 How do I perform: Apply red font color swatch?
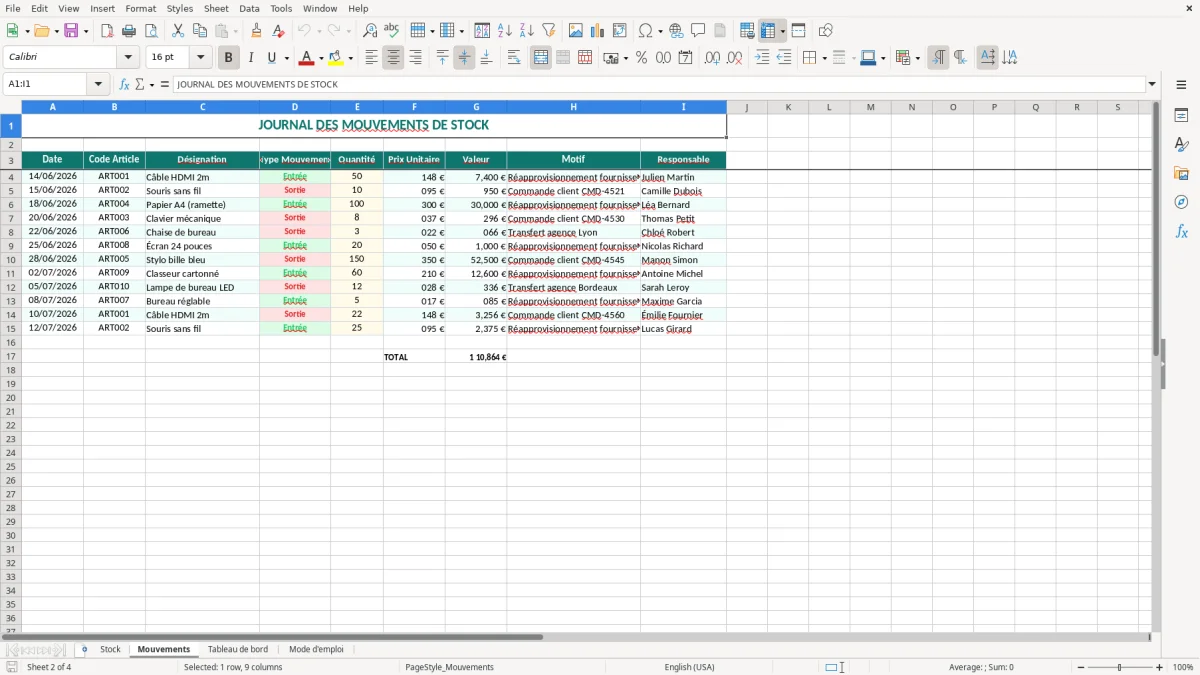click(307, 58)
